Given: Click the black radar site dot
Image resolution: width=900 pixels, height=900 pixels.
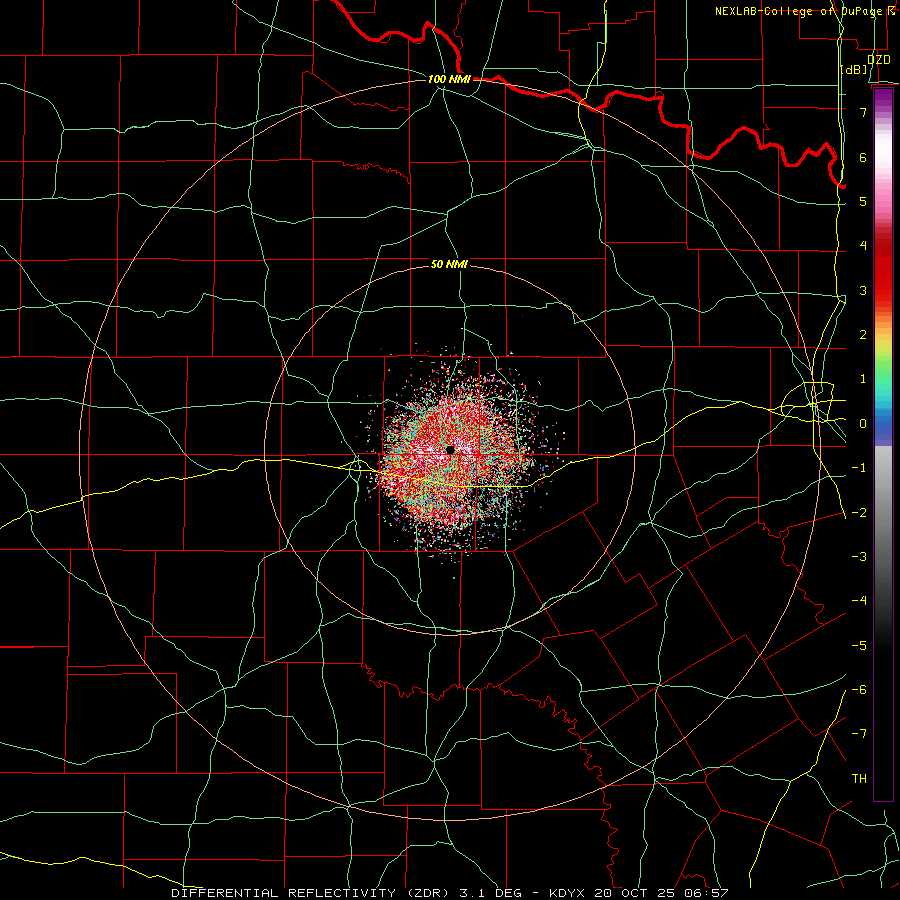Looking at the screenshot, I should point(451,449).
